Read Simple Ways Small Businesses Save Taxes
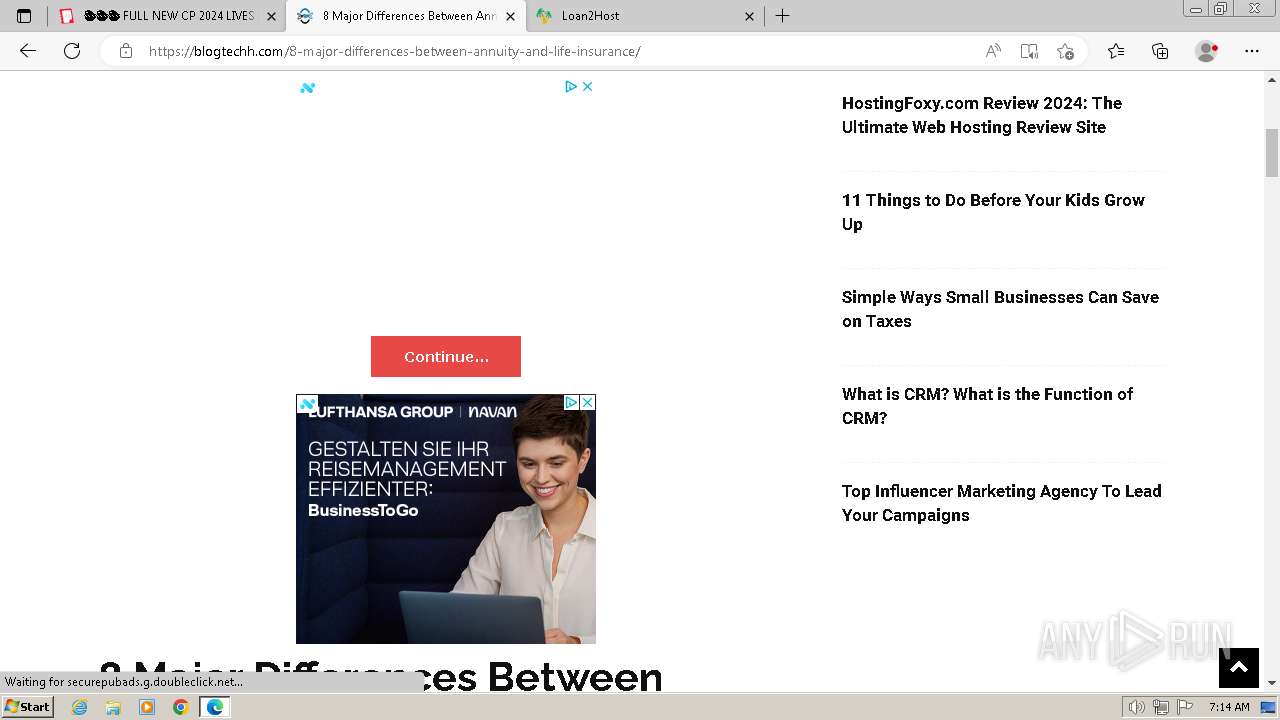1280x720 pixels. click(x=1000, y=309)
